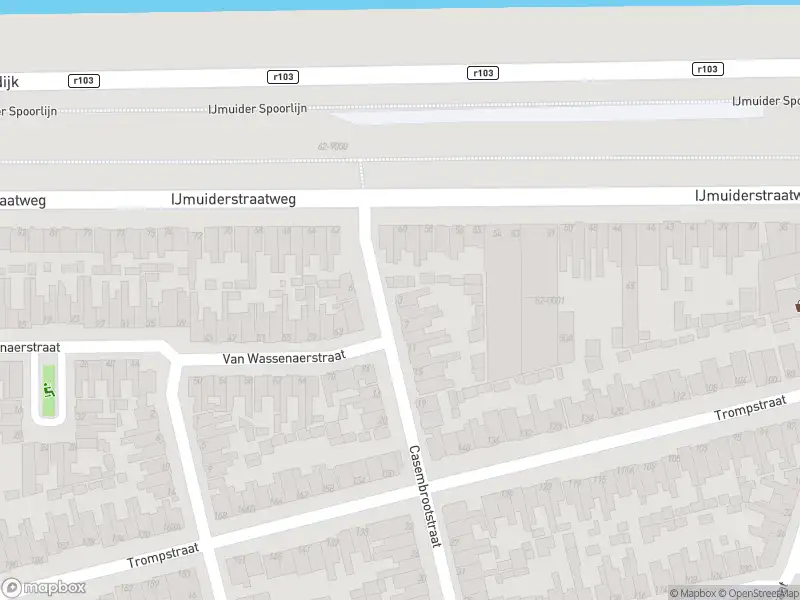The width and height of the screenshot is (800, 600).
Task: Click the brown shop basket icon
Action: click(797, 306)
